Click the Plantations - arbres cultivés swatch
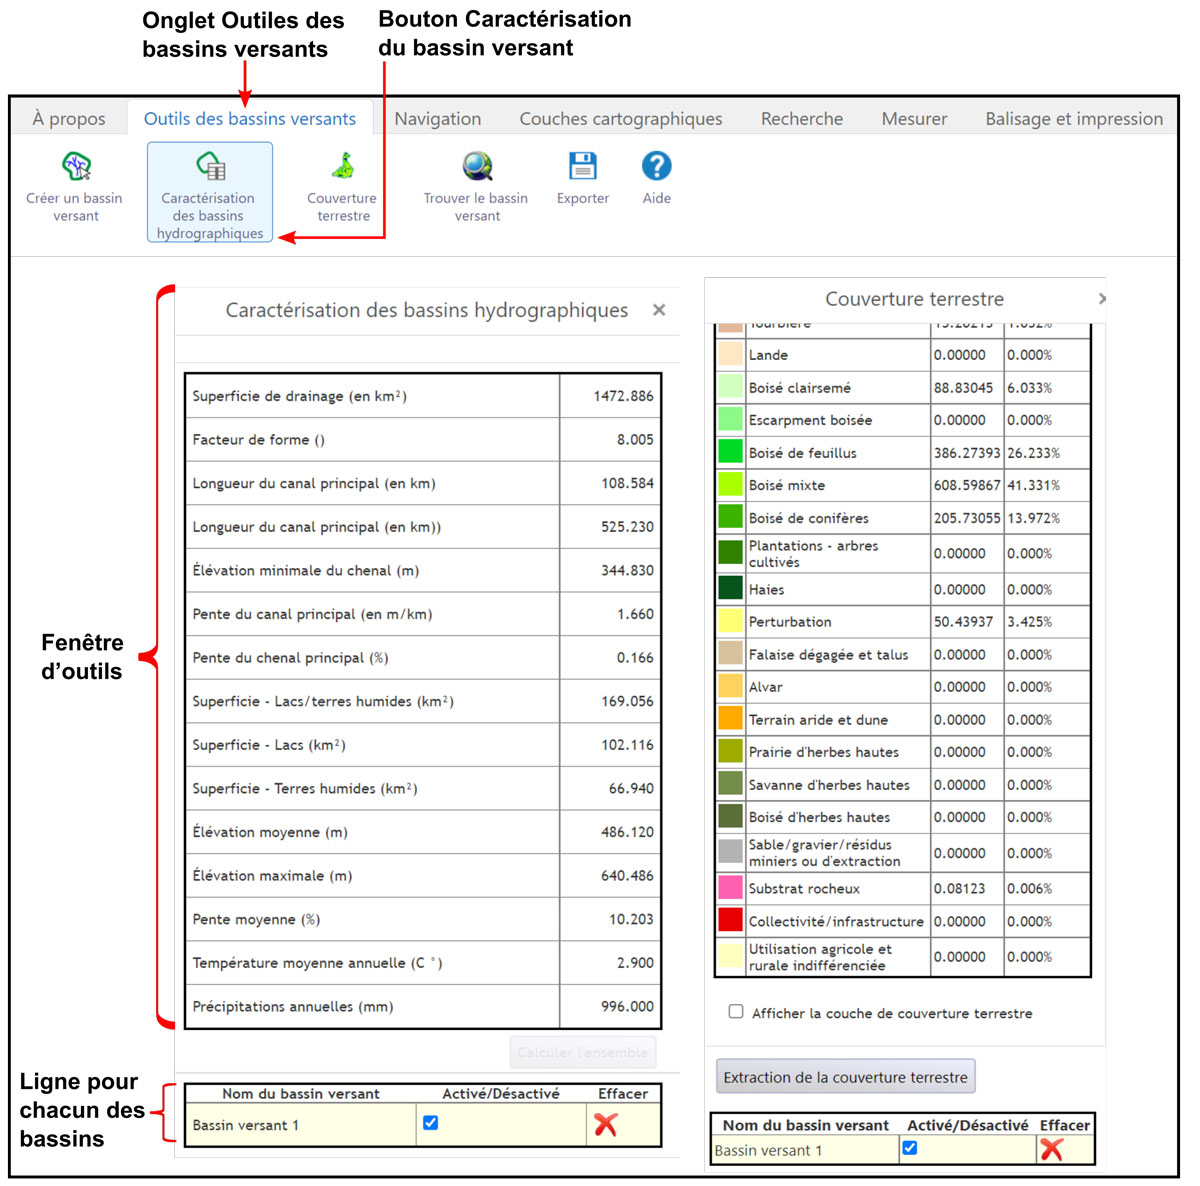Viewport: 1200px width, 1186px height. (x=731, y=553)
